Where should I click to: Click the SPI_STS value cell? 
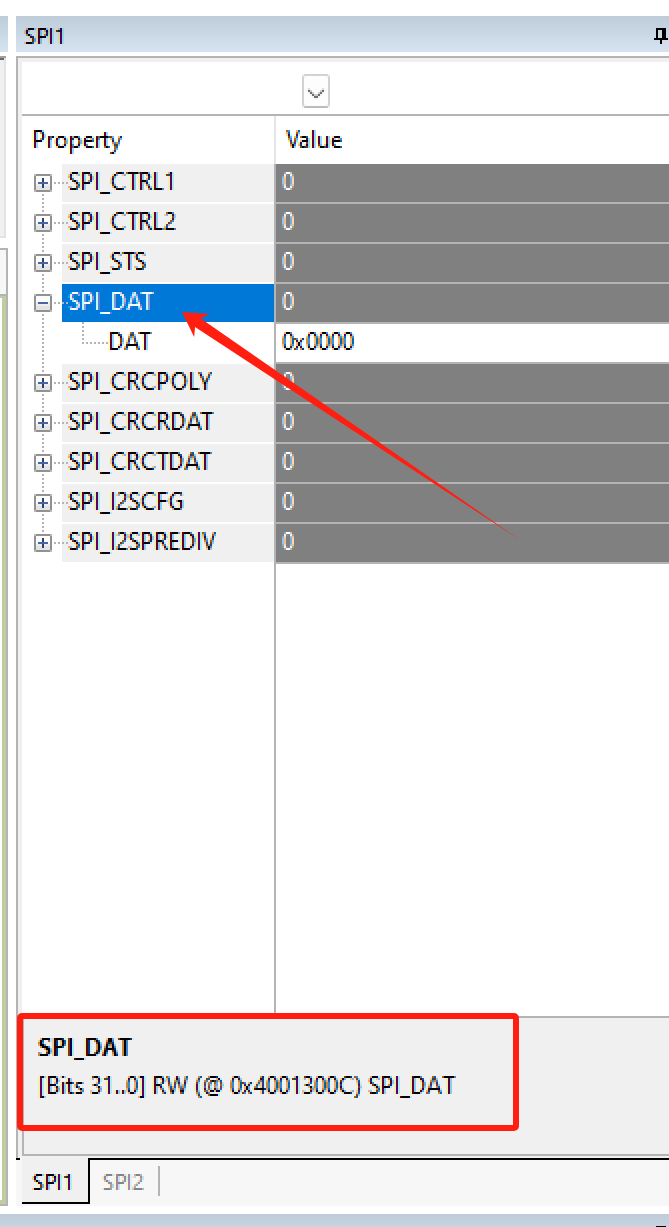pyautogui.click(x=472, y=262)
